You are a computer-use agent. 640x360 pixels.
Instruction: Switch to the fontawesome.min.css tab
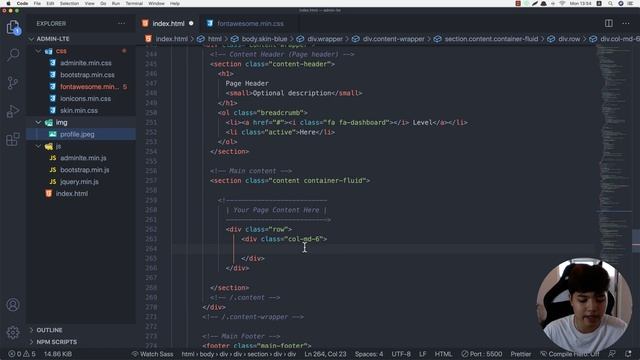point(250,24)
